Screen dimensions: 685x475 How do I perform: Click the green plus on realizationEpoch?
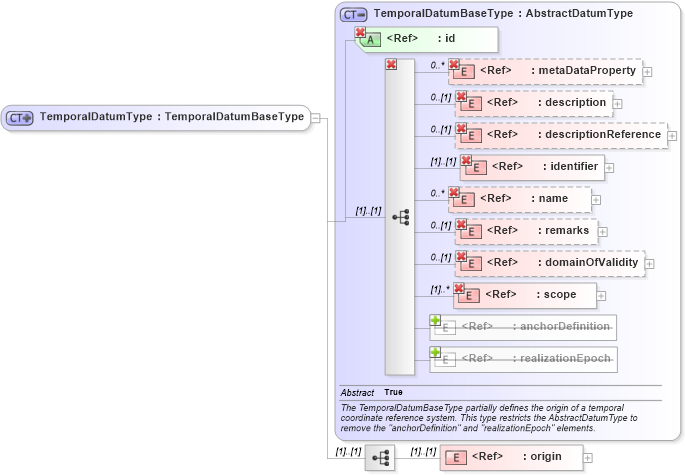tap(435, 352)
